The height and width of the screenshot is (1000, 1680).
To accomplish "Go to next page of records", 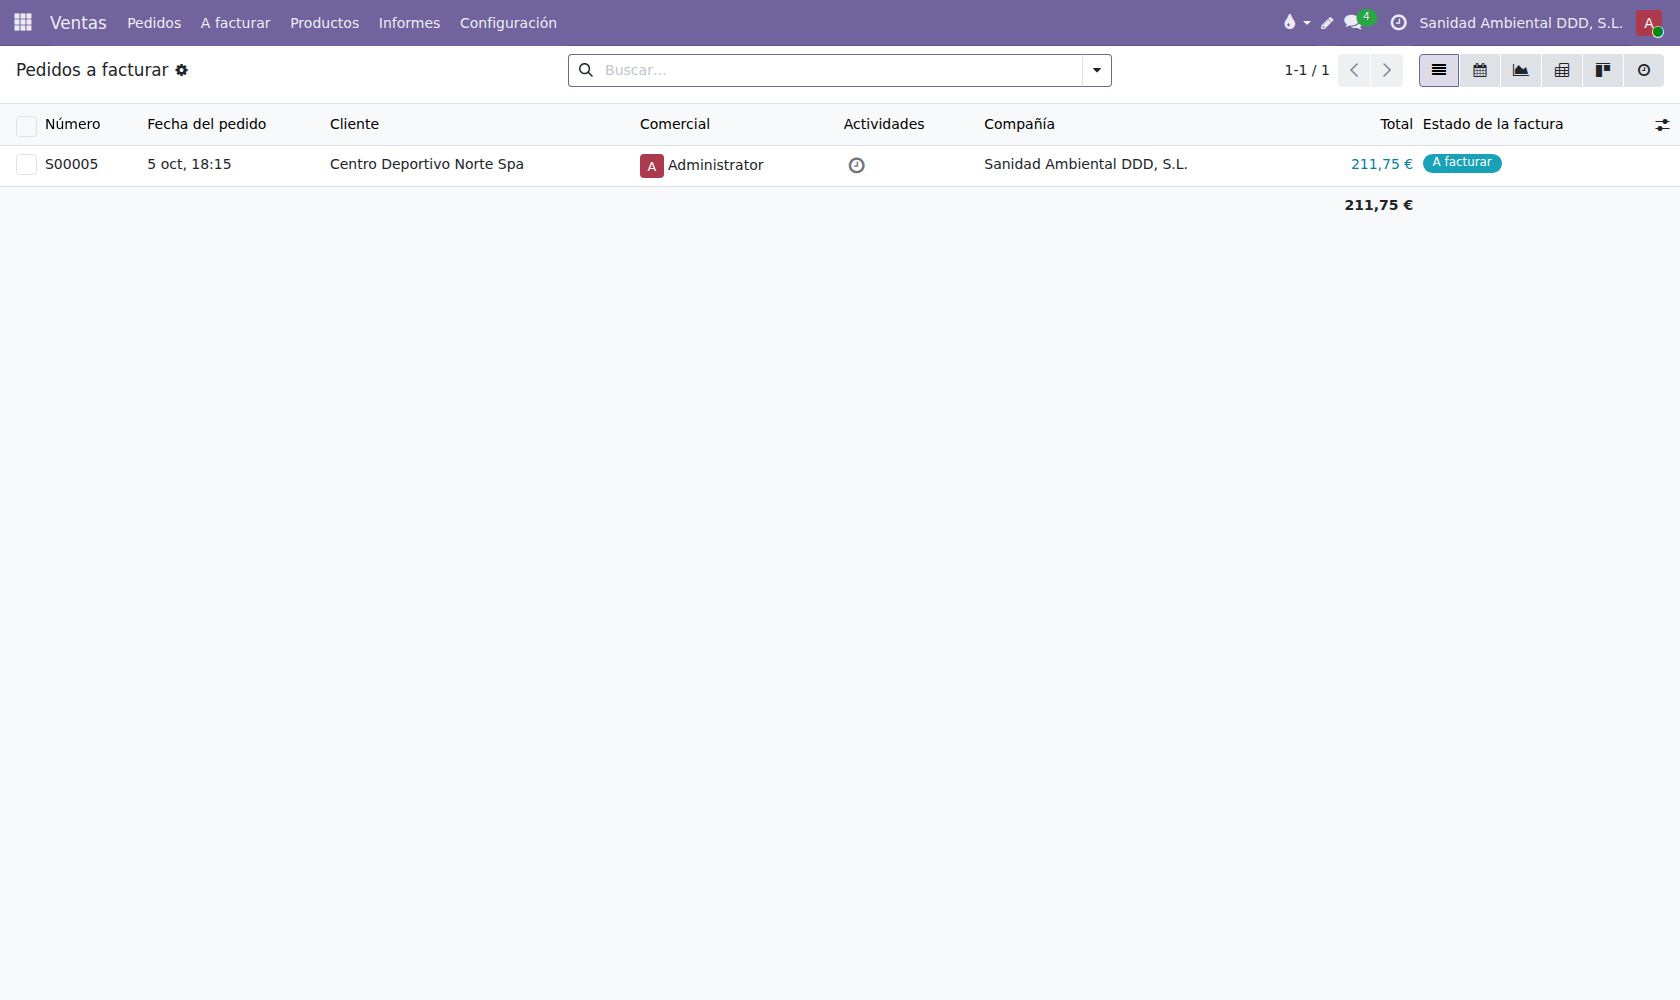I will pos(1386,70).
